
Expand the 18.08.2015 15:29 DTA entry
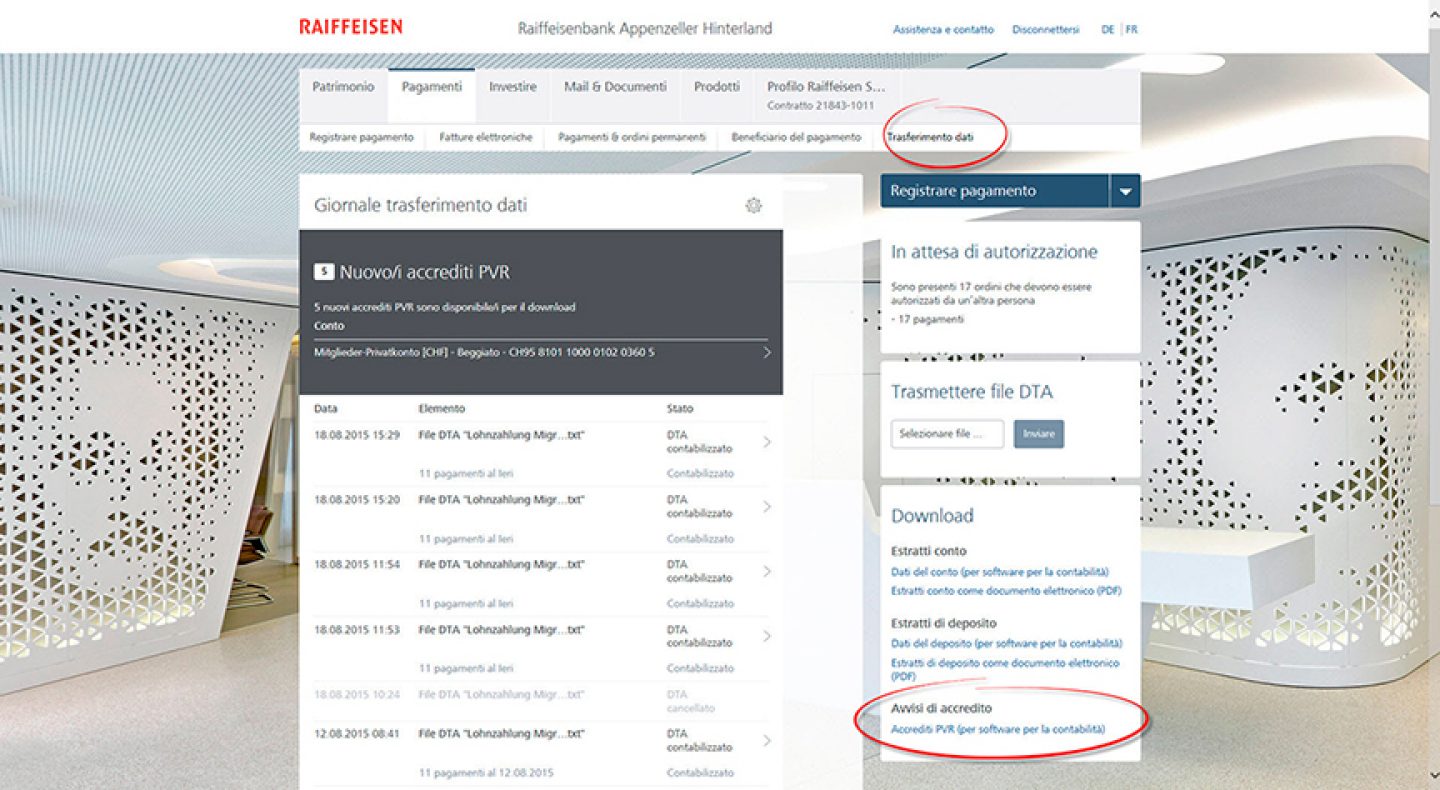pos(767,442)
